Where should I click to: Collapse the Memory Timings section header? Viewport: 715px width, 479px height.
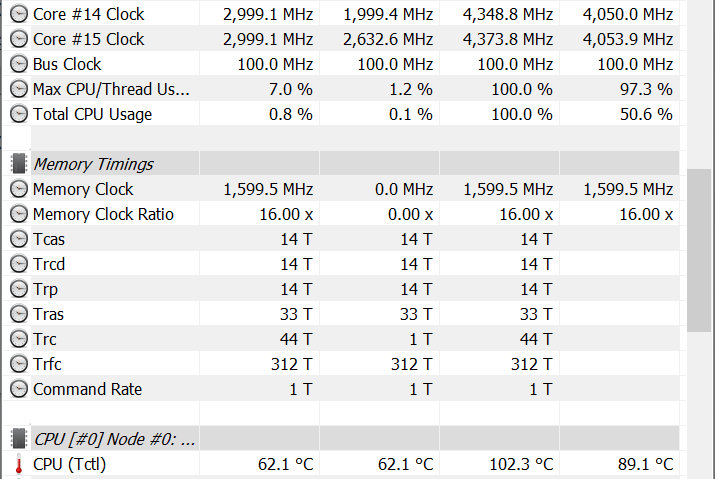pyautogui.click(x=93, y=164)
